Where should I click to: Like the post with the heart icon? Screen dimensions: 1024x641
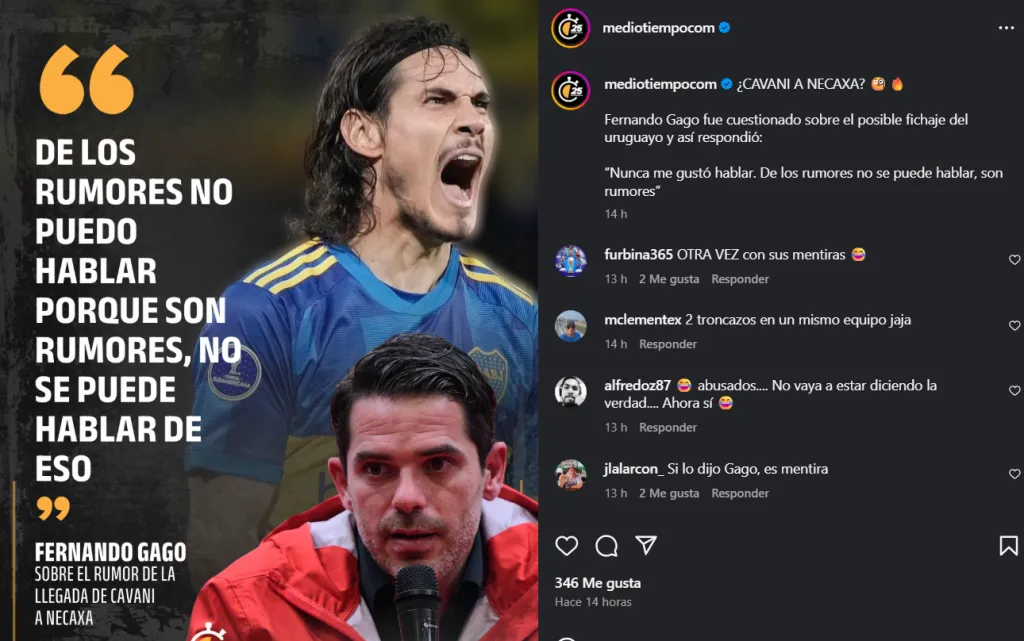[566, 546]
